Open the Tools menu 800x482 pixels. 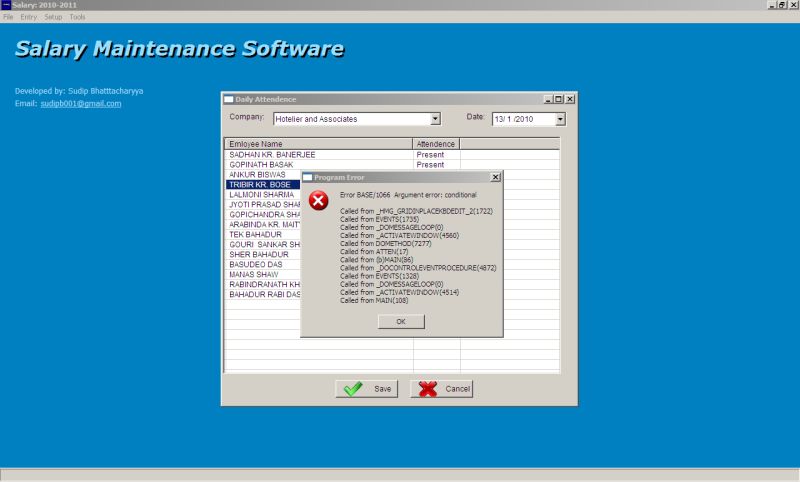click(x=77, y=17)
